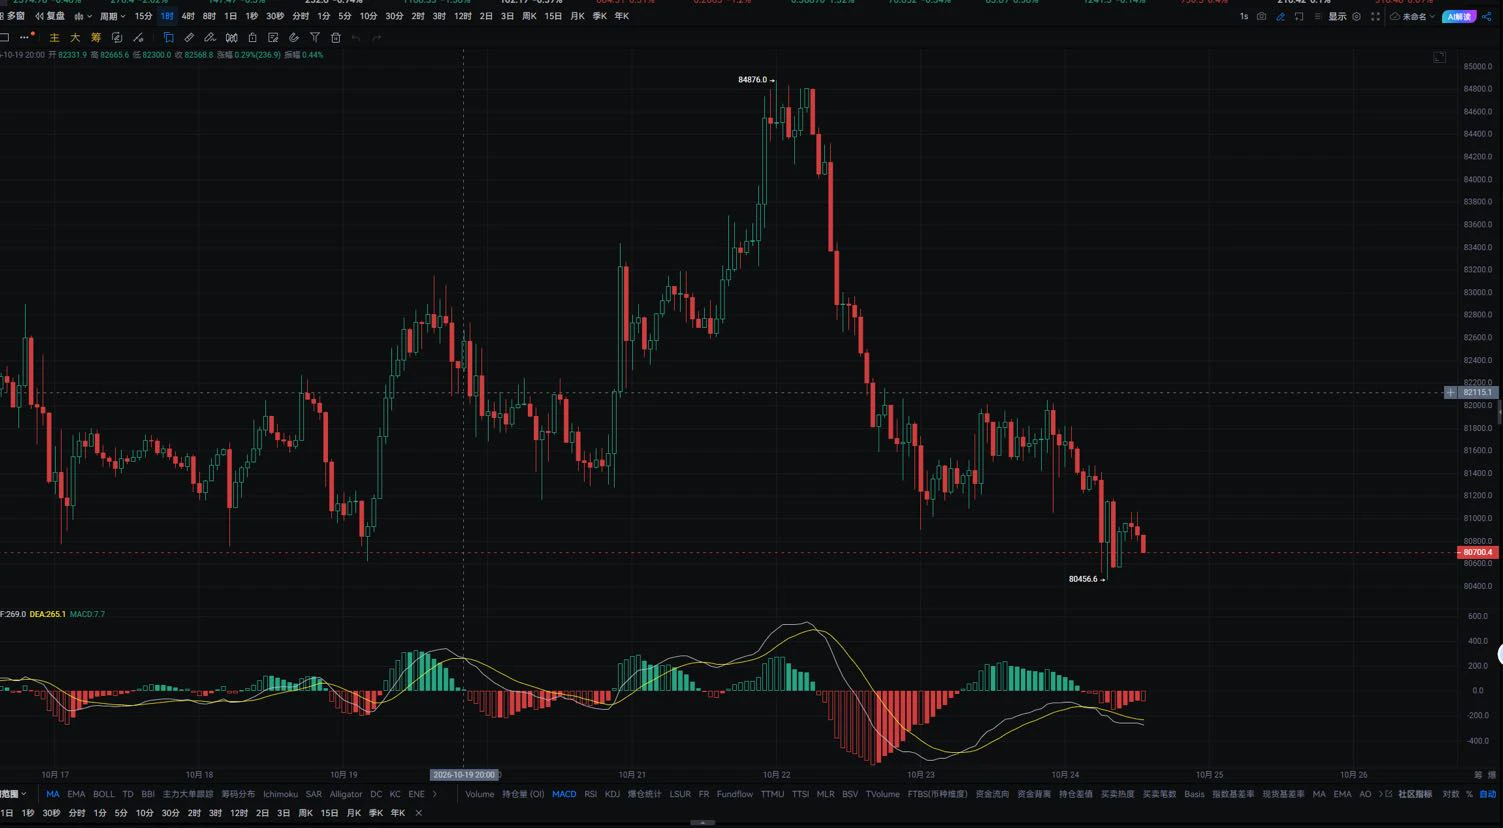Toggle the KDJ sub-indicator
Screen dimensions: 1503x828
pos(612,794)
